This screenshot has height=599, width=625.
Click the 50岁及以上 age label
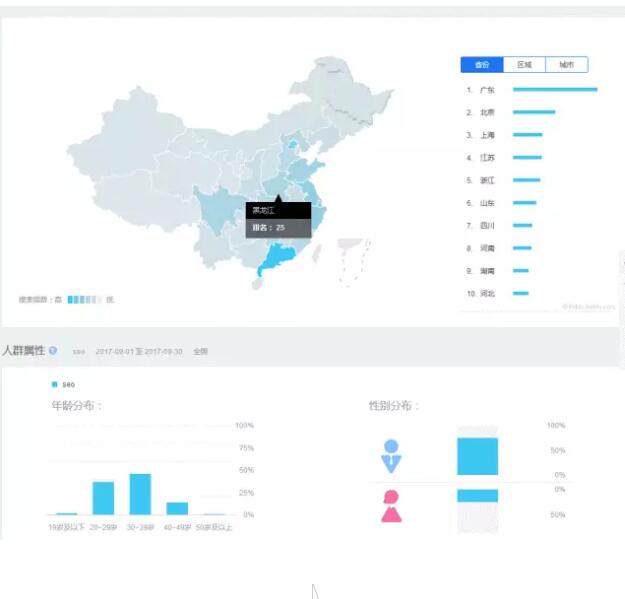pos(214,527)
